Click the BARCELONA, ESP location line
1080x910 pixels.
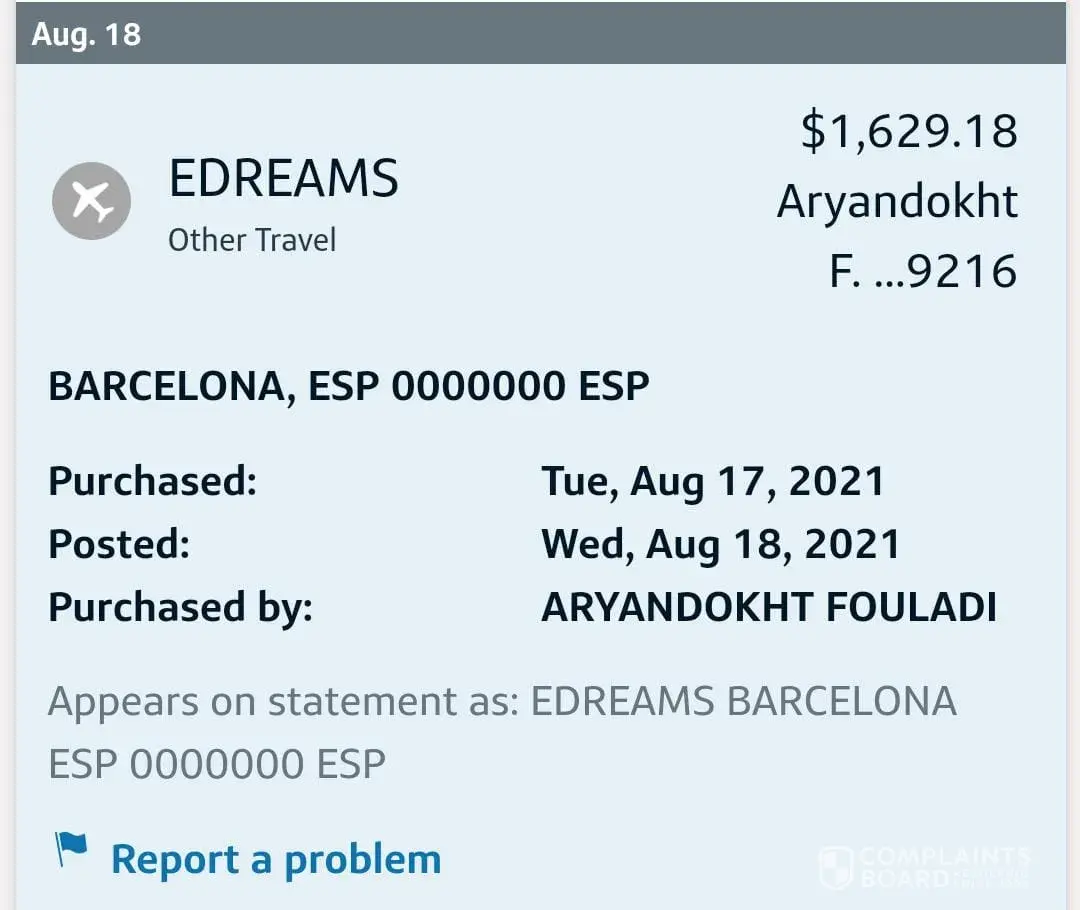click(349, 386)
